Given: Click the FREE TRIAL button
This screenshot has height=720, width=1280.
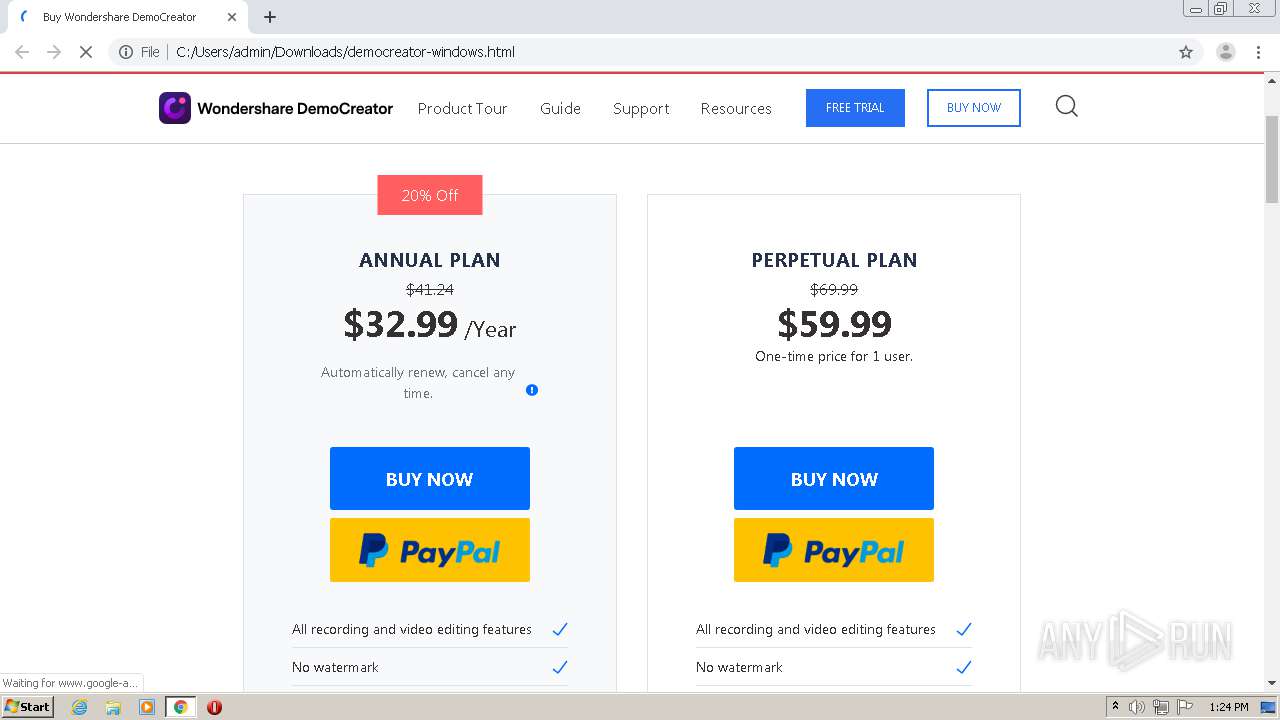Looking at the screenshot, I should click(x=855, y=108).
